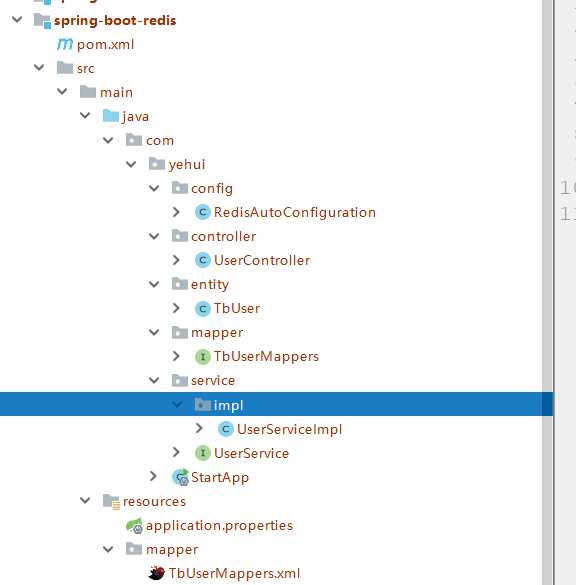Collapse the com package arrow
The width and height of the screenshot is (576, 585).
coord(108,140)
